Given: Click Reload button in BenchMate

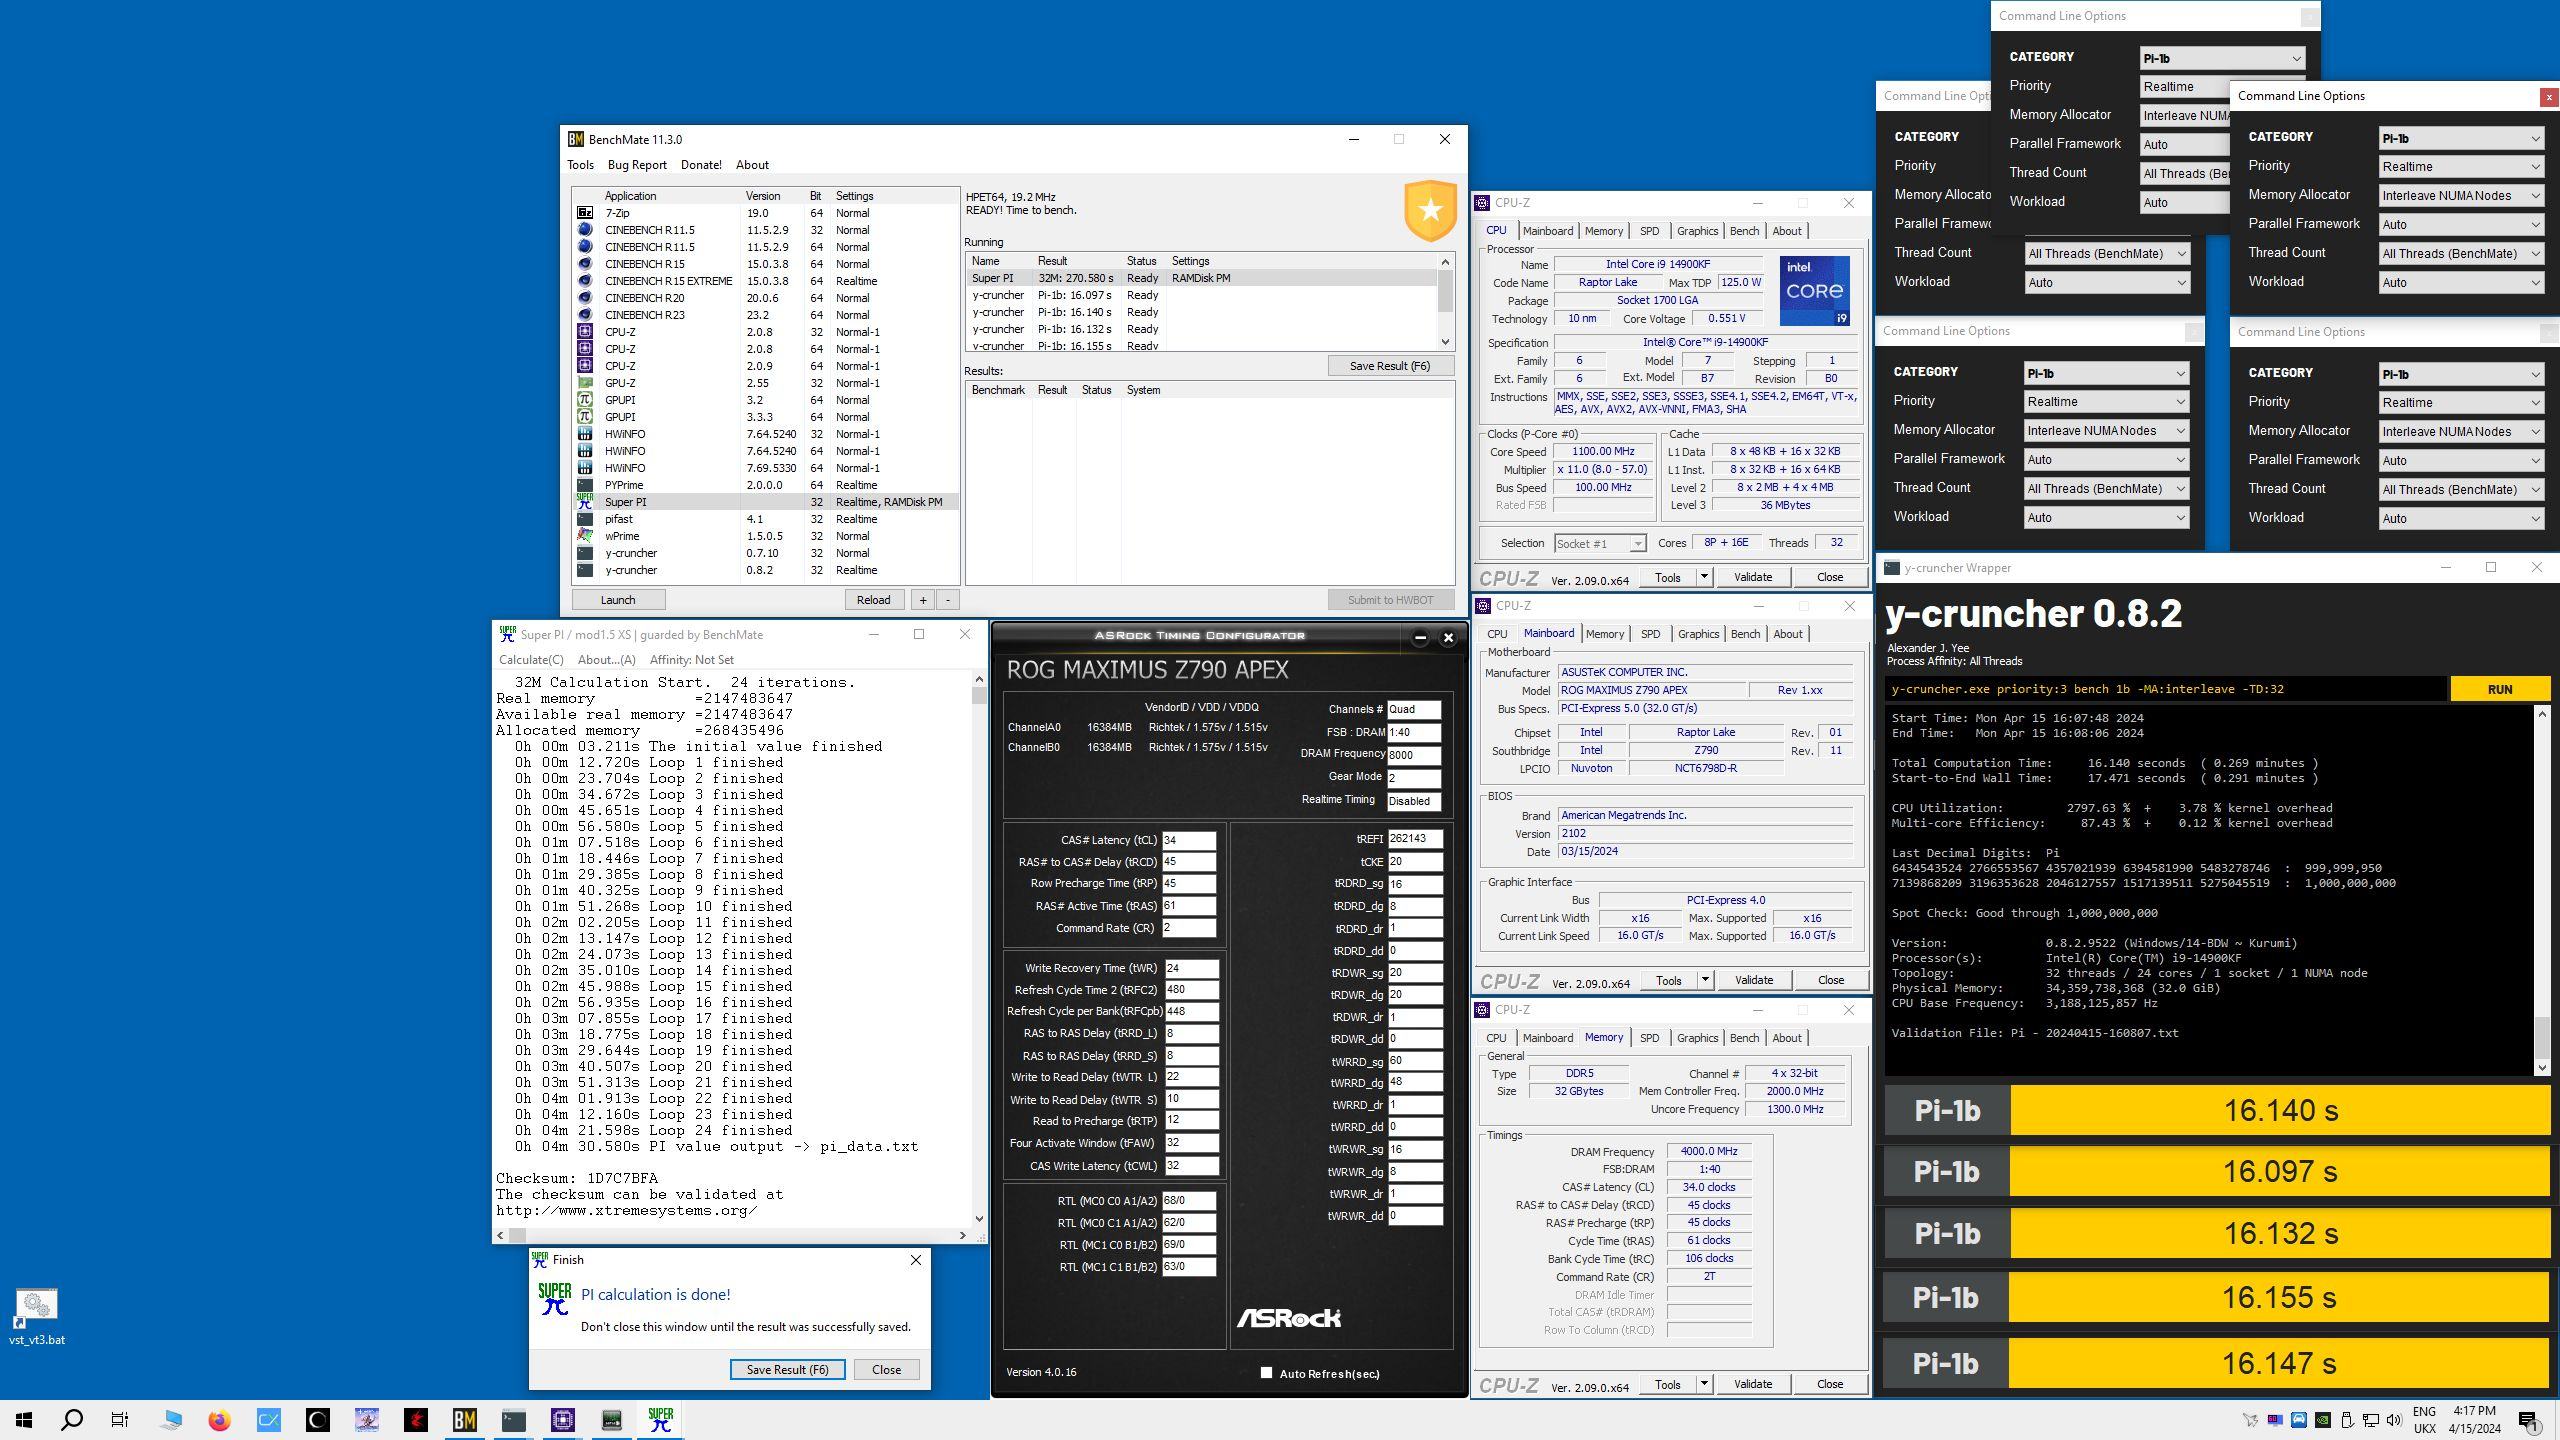Looking at the screenshot, I should click(x=873, y=600).
